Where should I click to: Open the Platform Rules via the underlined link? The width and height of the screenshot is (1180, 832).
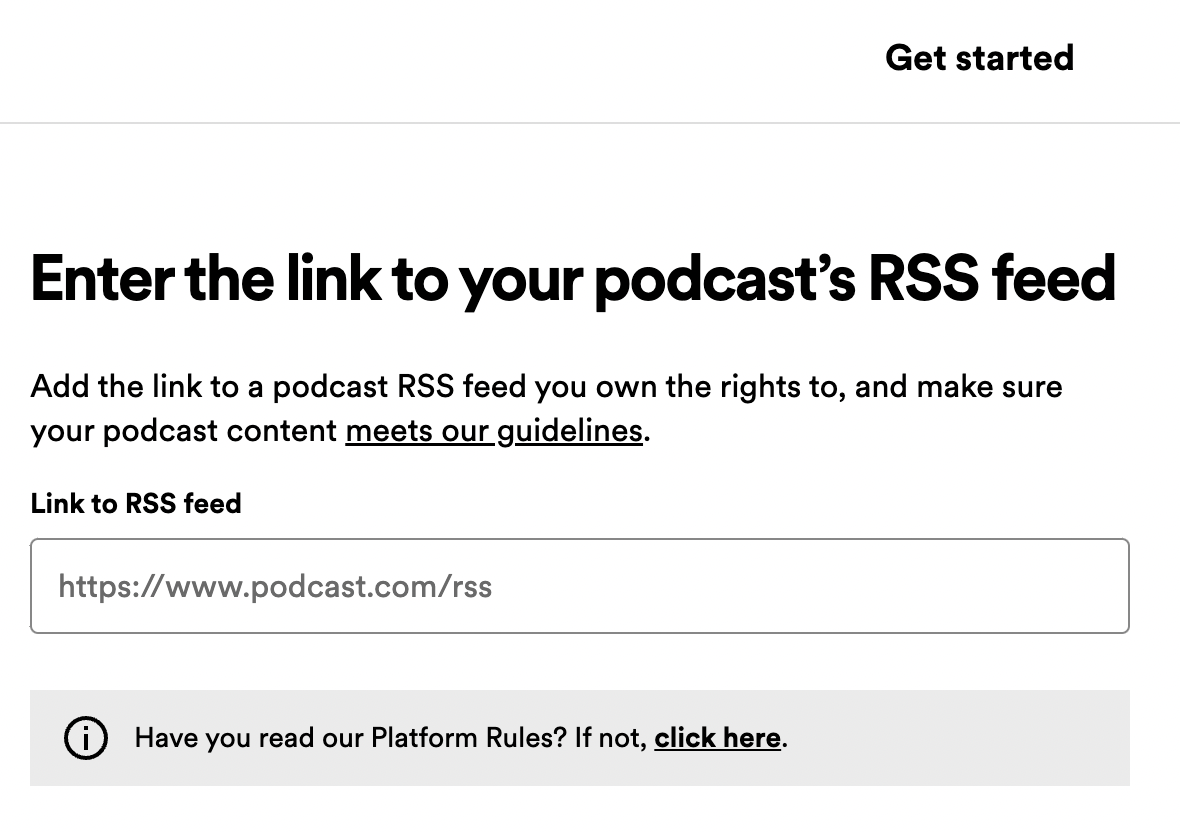point(717,738)
